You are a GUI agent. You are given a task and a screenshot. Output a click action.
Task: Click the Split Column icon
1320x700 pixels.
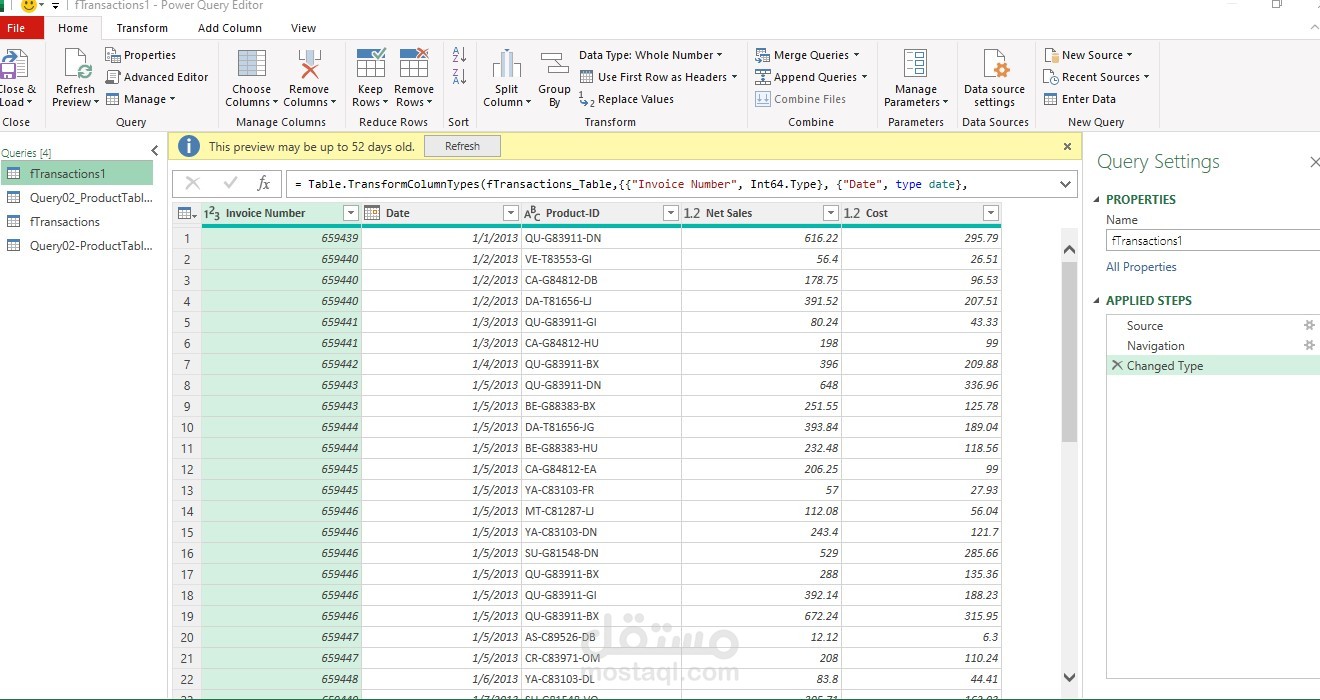click(x=507, y=64)
